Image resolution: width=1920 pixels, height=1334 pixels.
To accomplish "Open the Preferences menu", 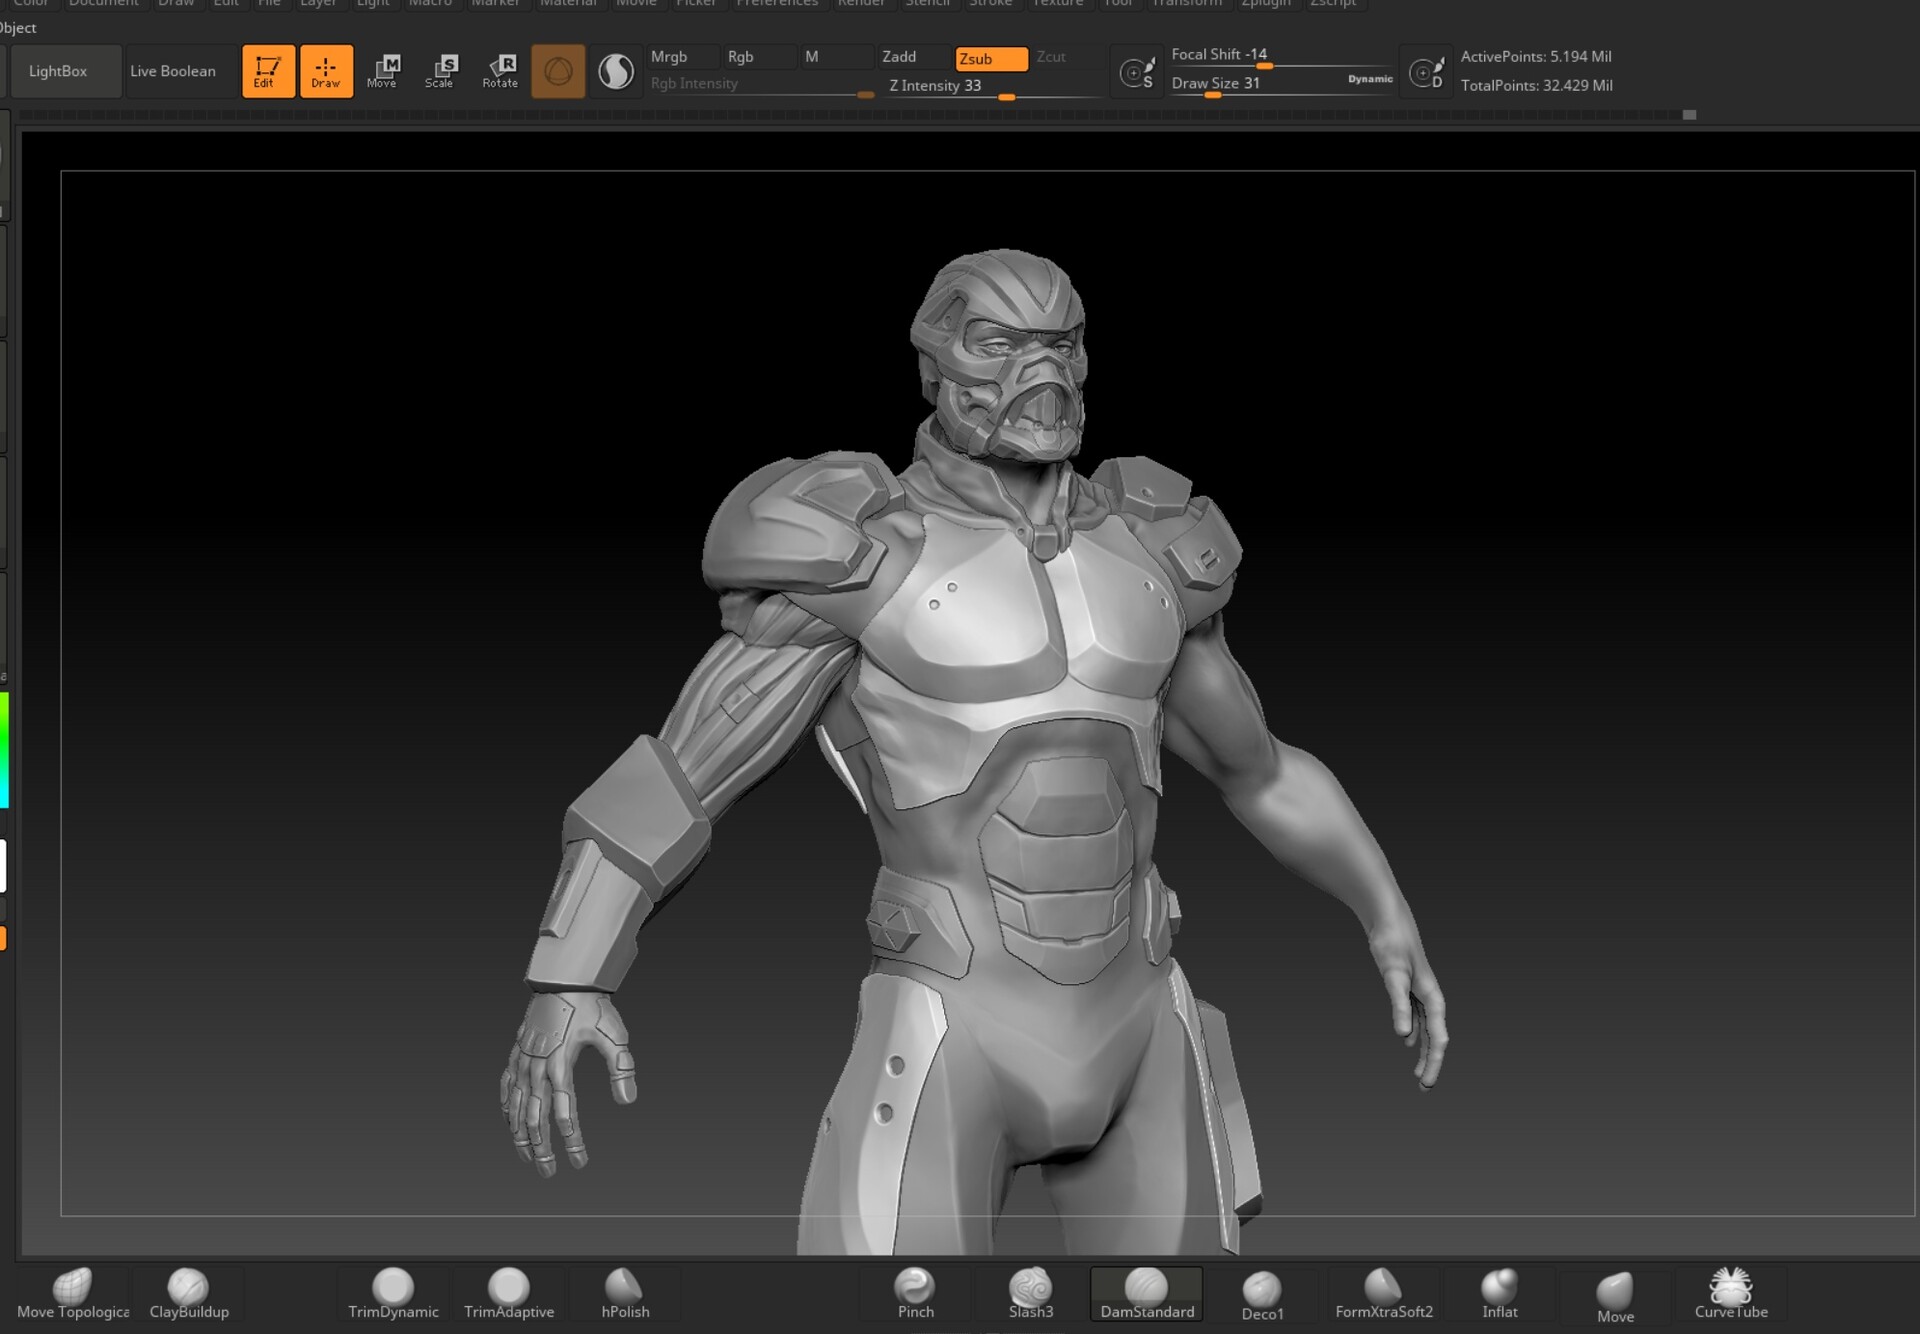I will pos(777,3).
